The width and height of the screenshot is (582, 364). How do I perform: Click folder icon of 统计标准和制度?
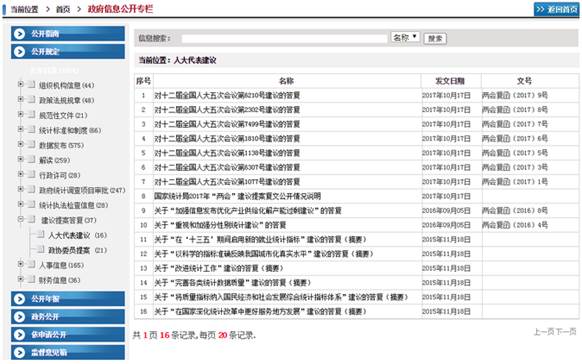(31, 129)
